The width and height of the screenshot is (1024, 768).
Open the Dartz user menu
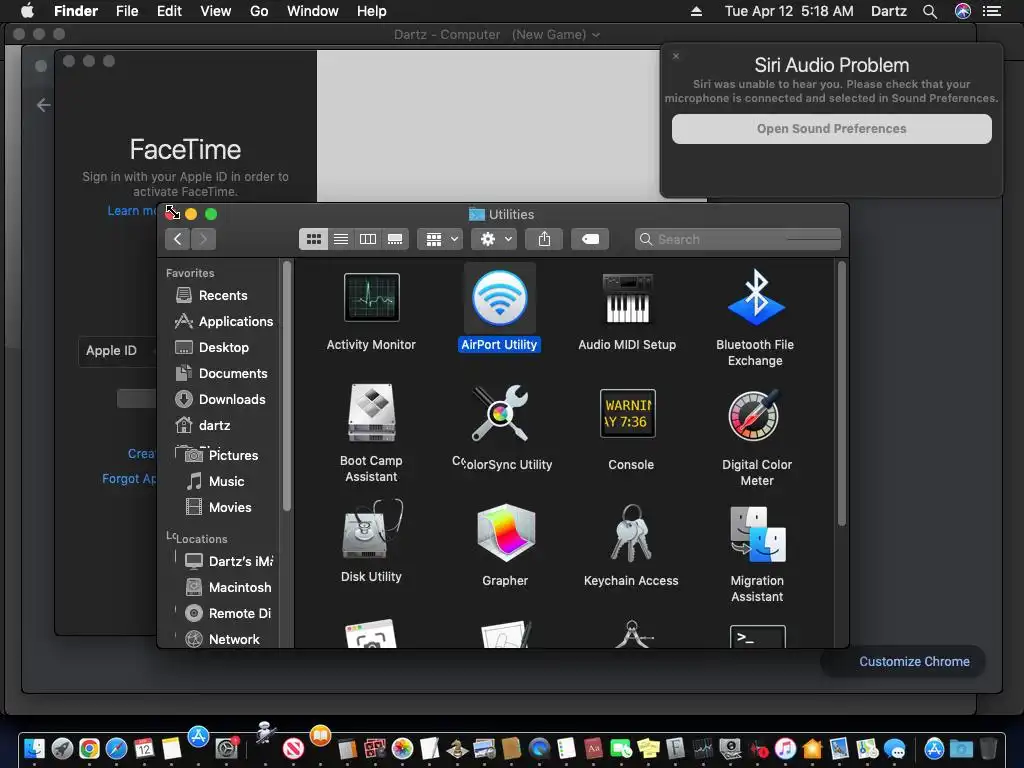pyautogui.click(x=889, y=11)
